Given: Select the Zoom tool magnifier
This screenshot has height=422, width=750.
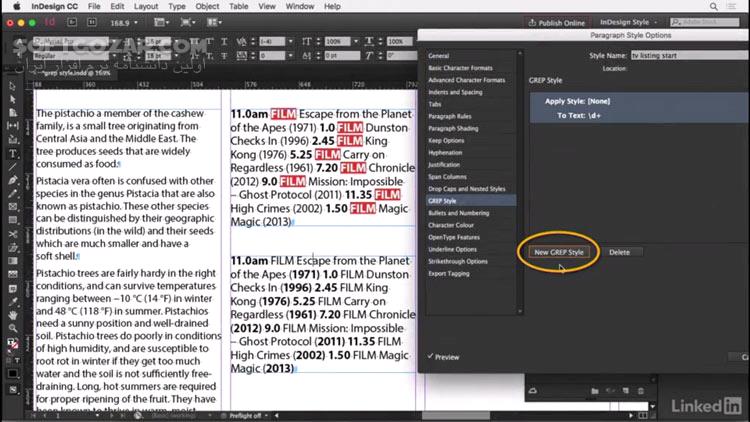Looking at the screenshot, I should coord(12,328).
